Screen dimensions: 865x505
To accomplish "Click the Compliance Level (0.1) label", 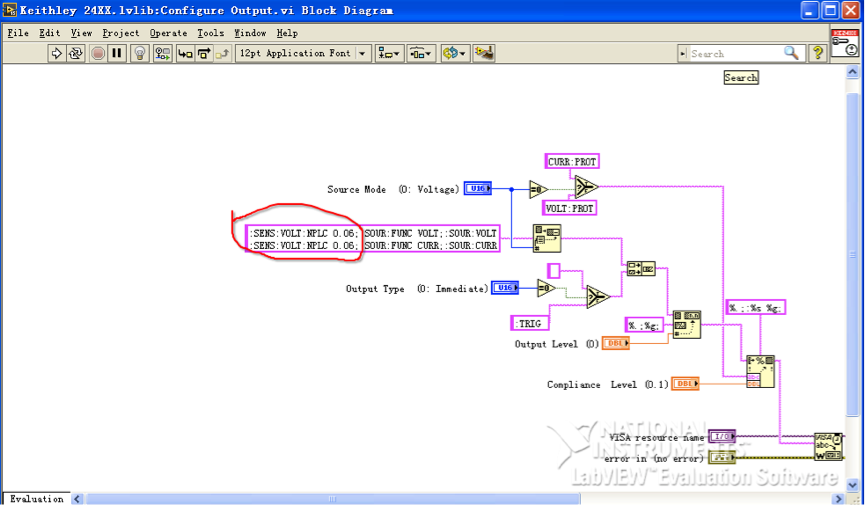I will [607, 384].
